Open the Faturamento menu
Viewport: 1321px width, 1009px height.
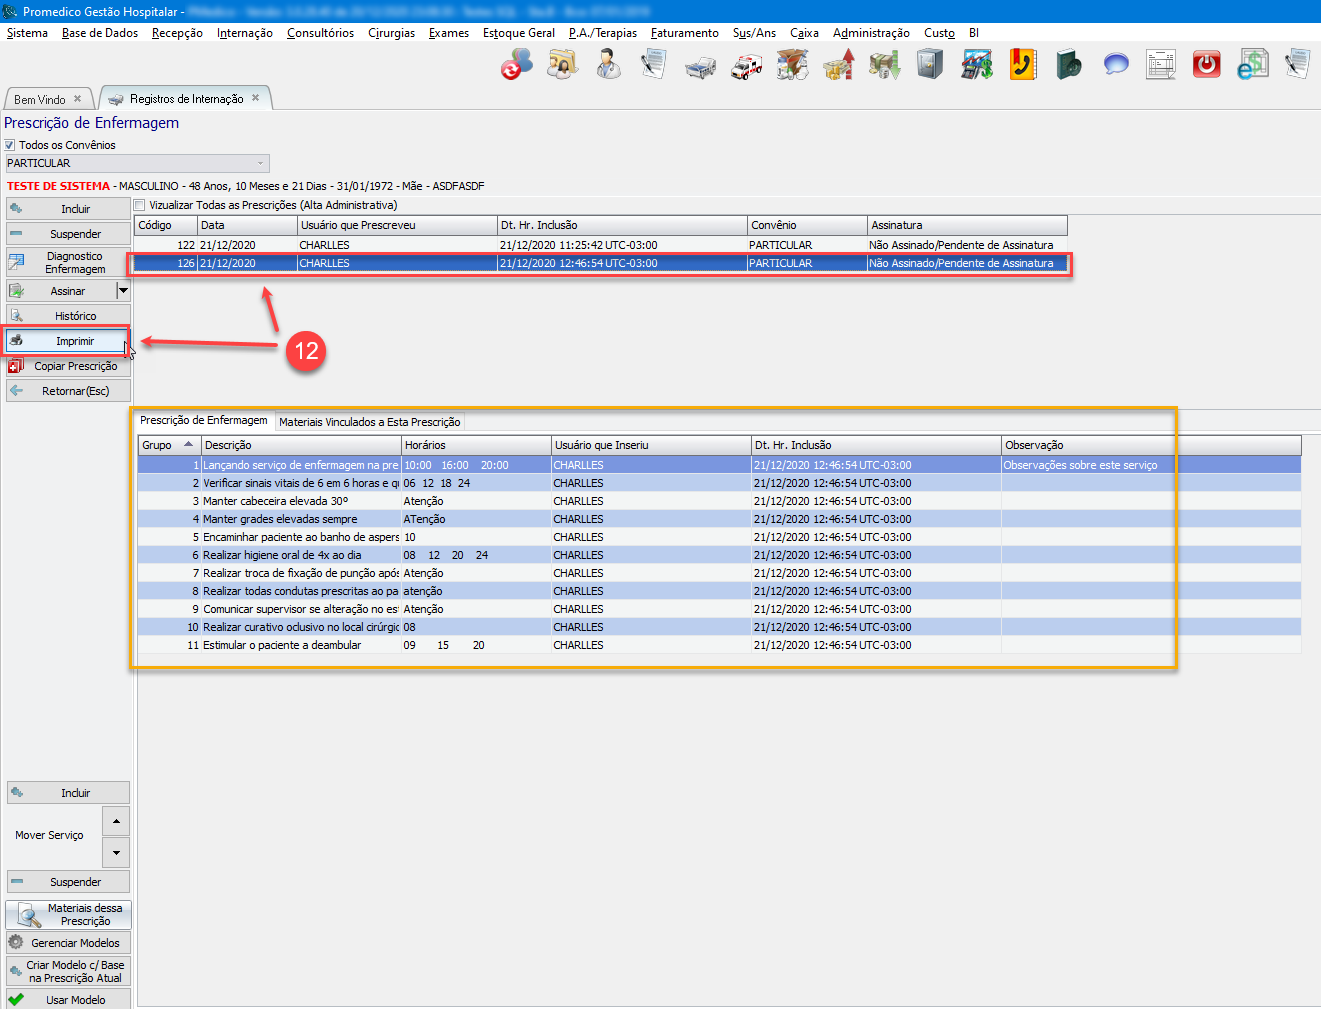(x=684, y=33)
